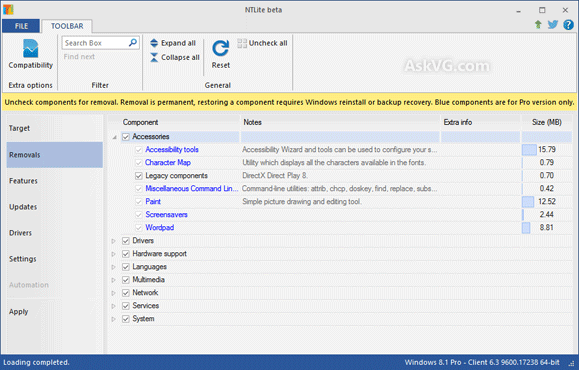Click the Uncheck all icon

tap(242, 44)
